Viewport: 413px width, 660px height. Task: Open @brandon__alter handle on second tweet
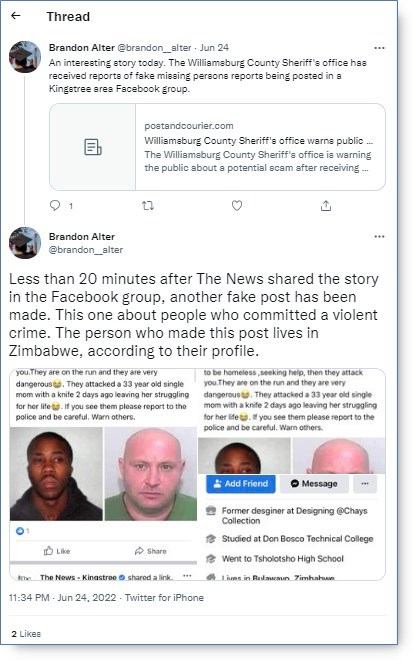point(86,250)
